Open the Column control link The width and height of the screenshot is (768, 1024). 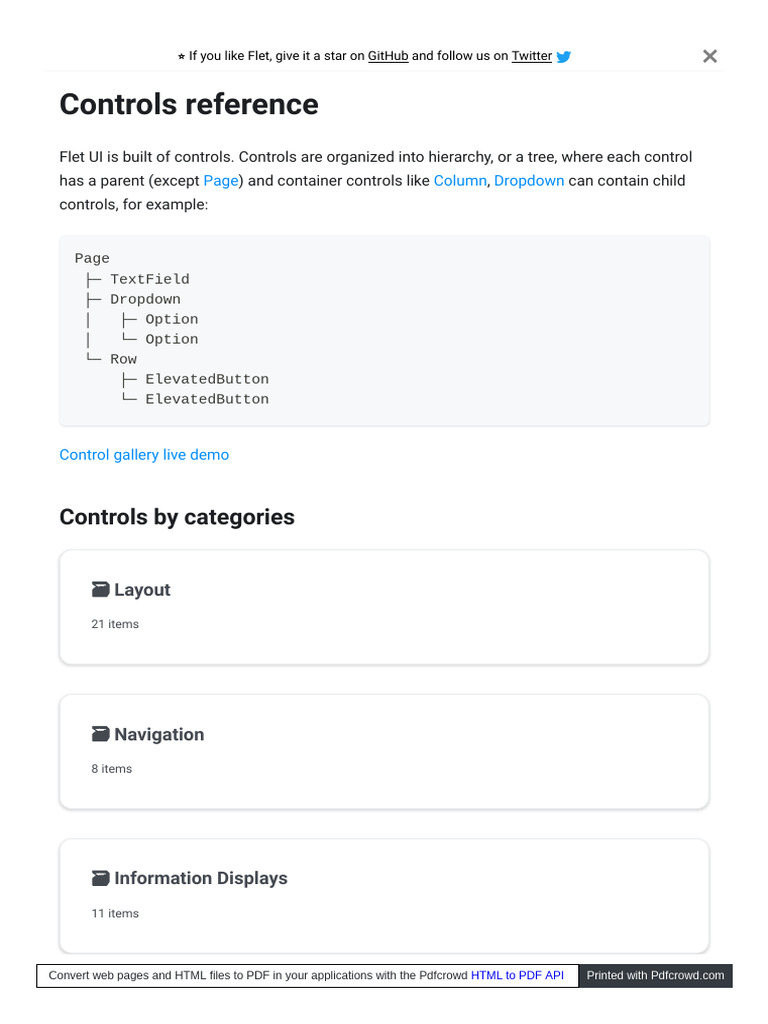point(459,181)
